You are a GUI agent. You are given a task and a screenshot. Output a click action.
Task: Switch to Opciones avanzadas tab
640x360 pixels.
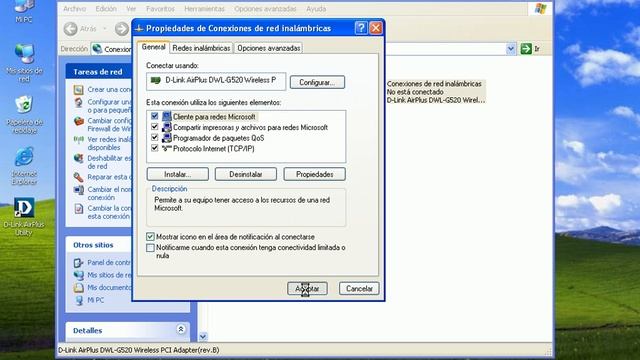pyautogui.click(x=269, y=48)
